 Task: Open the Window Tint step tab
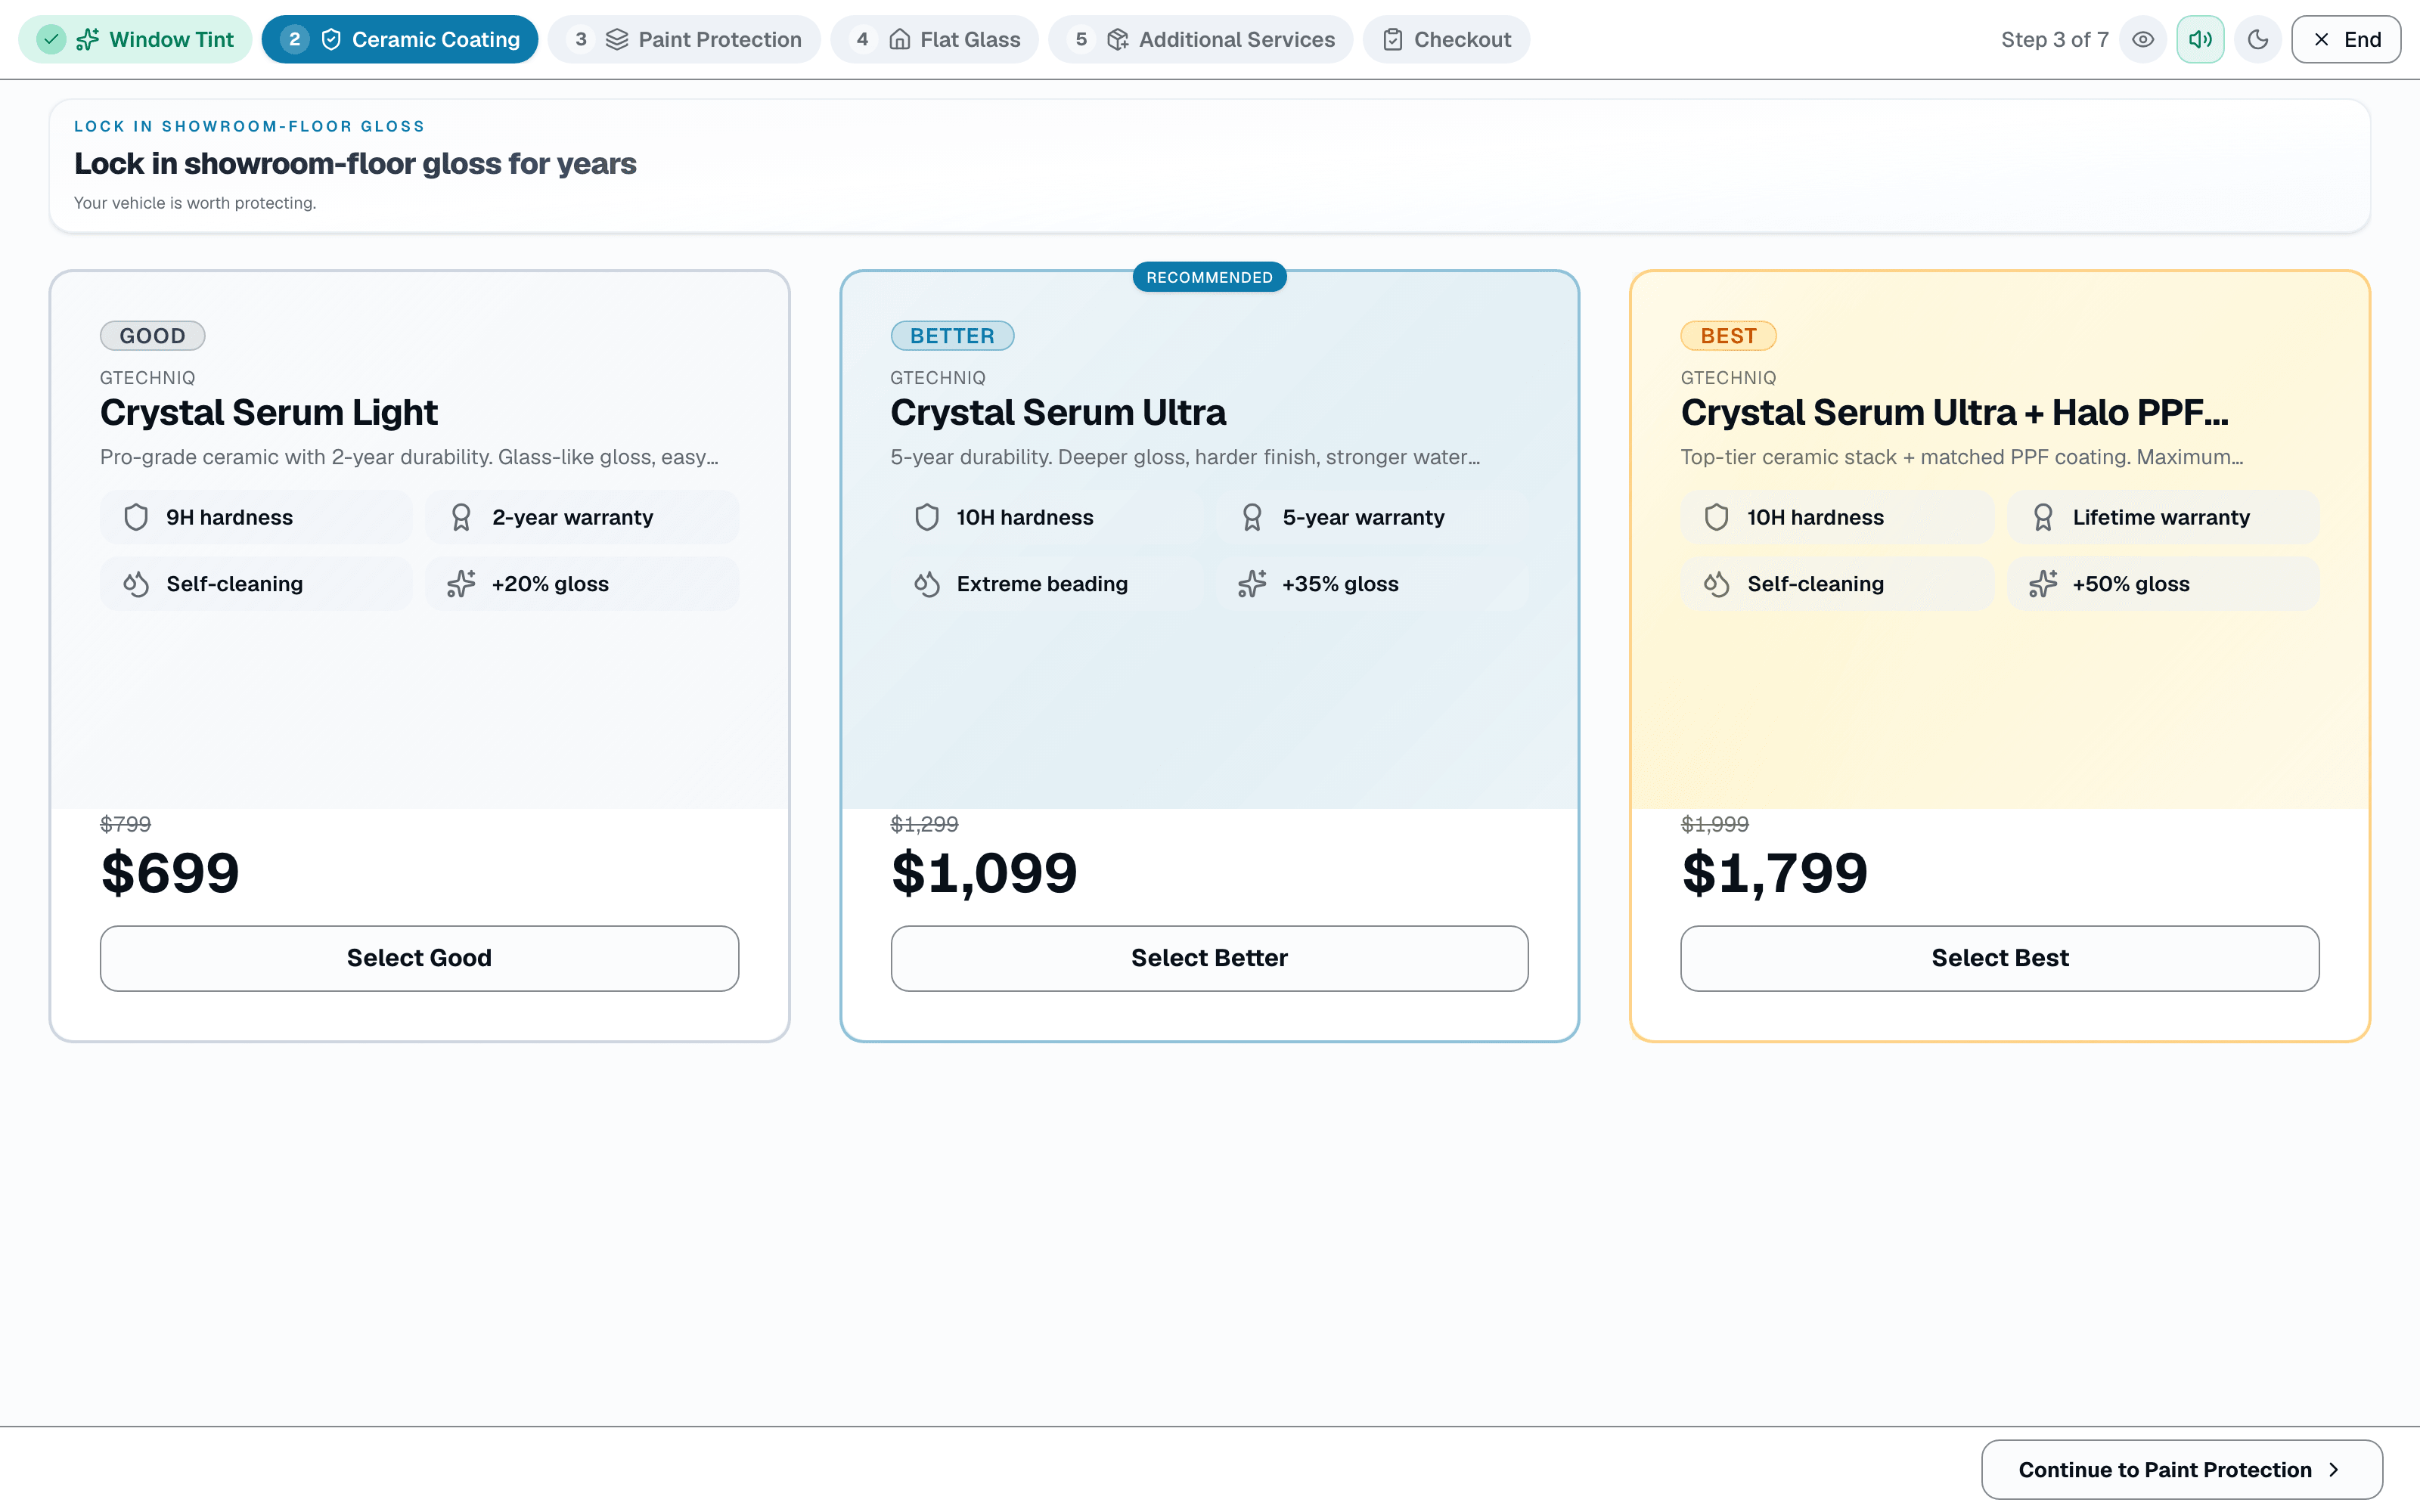tap(135, 40)
